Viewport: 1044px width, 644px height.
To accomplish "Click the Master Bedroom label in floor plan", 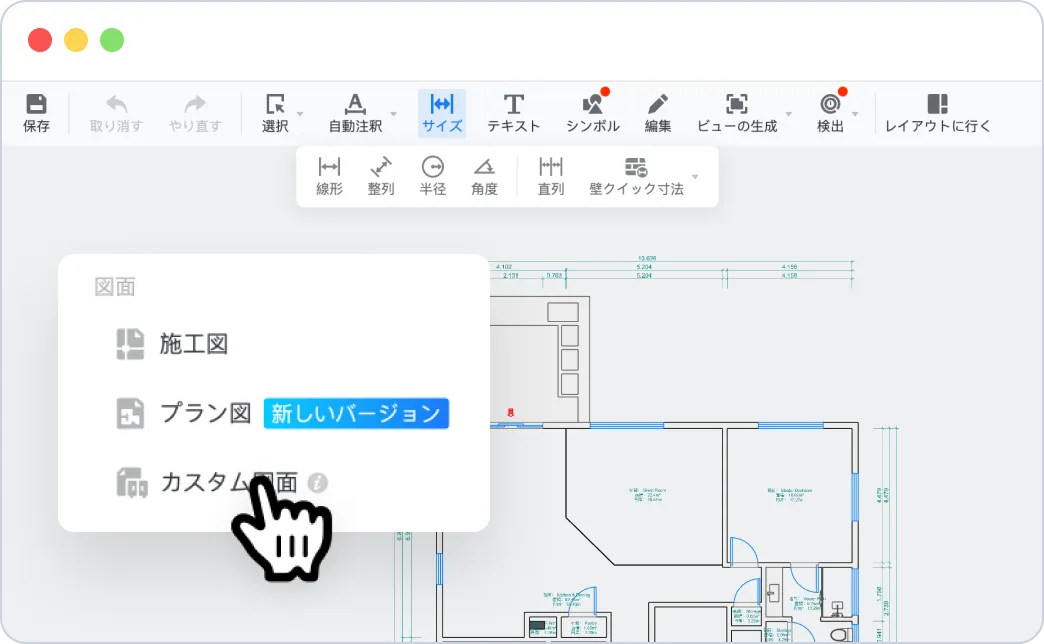I will (788, 494).
